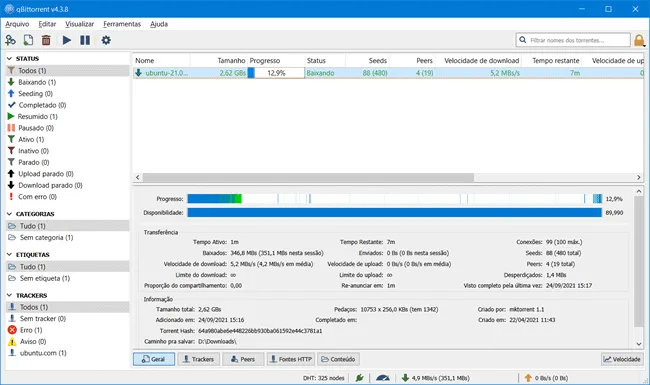Image resolution: width=650 pixels, height=385 pixels.
Task: Open the Editar menu
Action: (x=47, y=24)
